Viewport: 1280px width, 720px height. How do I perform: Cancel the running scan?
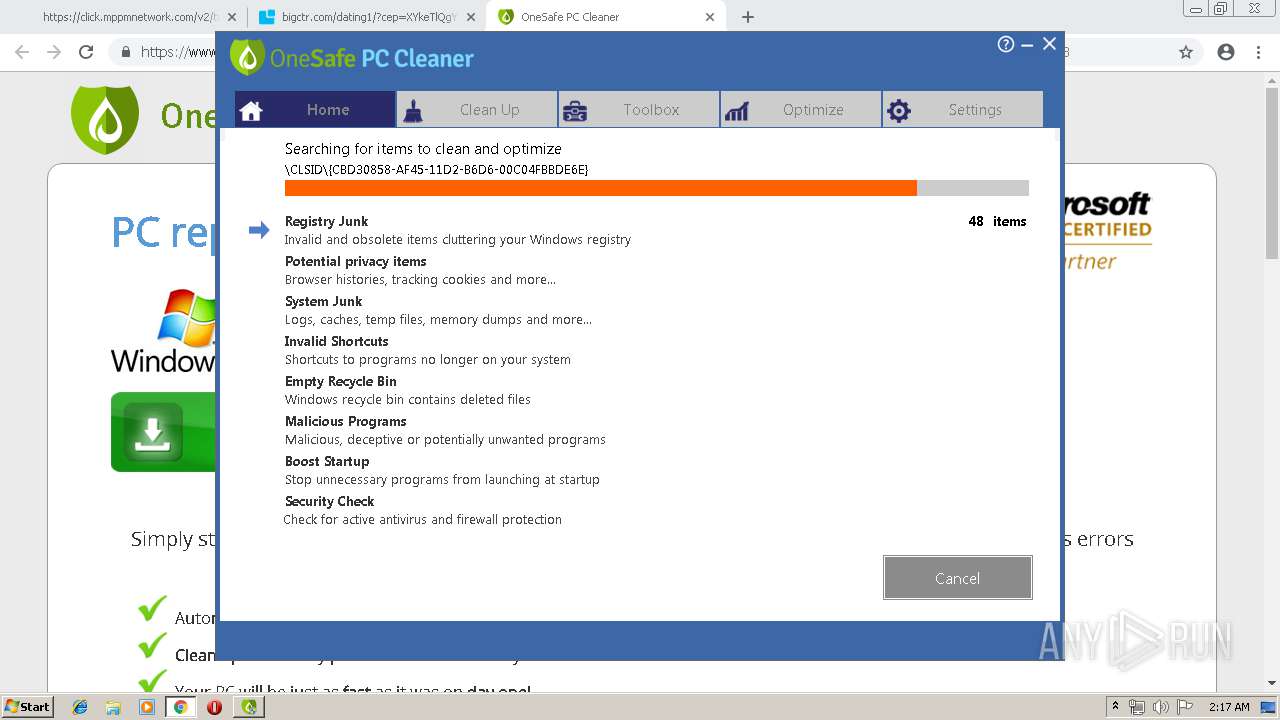(957, 578)
